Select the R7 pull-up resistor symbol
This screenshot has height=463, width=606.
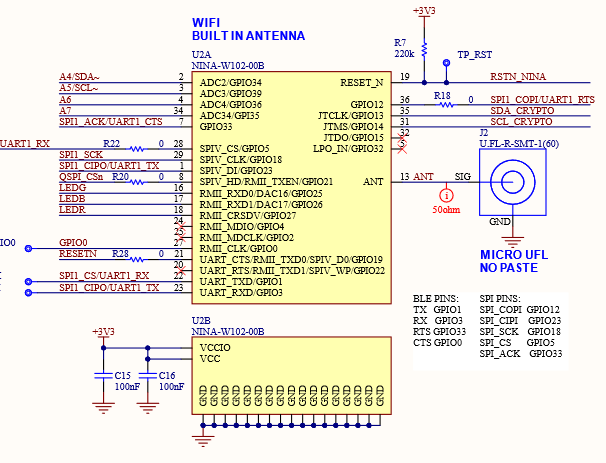(x=424, y=50)
